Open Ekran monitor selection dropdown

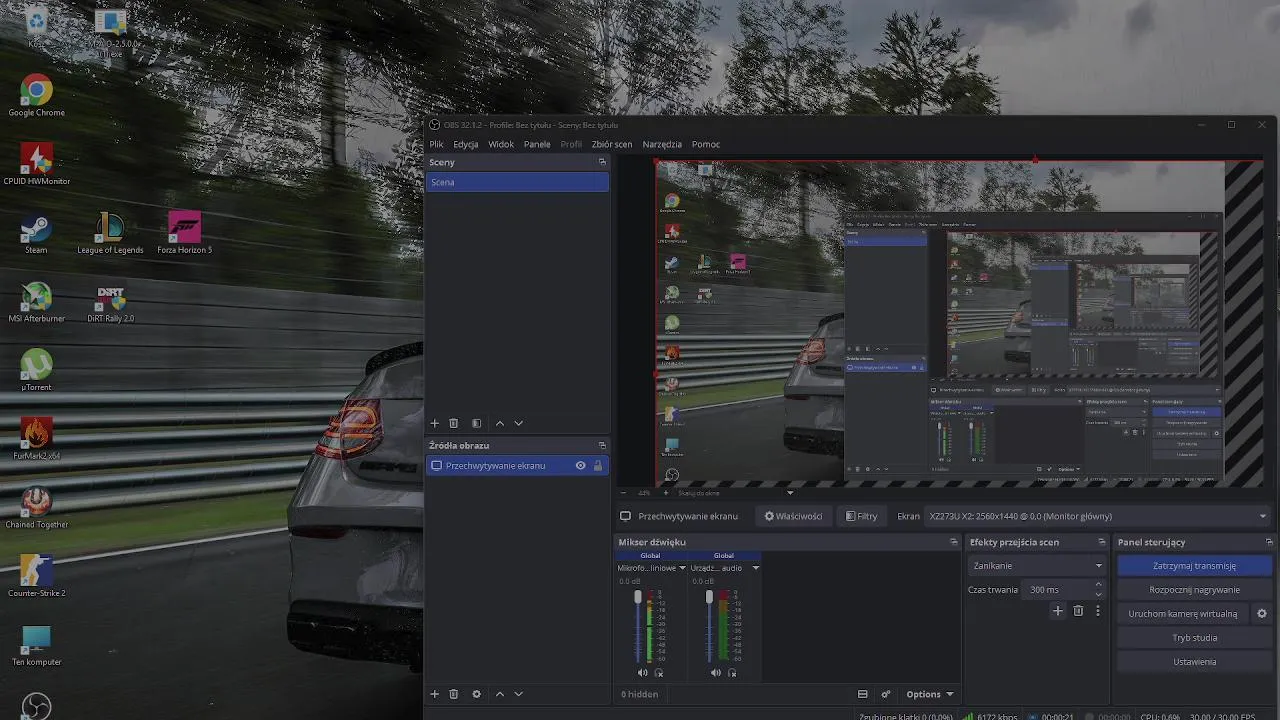[1097, 516]
